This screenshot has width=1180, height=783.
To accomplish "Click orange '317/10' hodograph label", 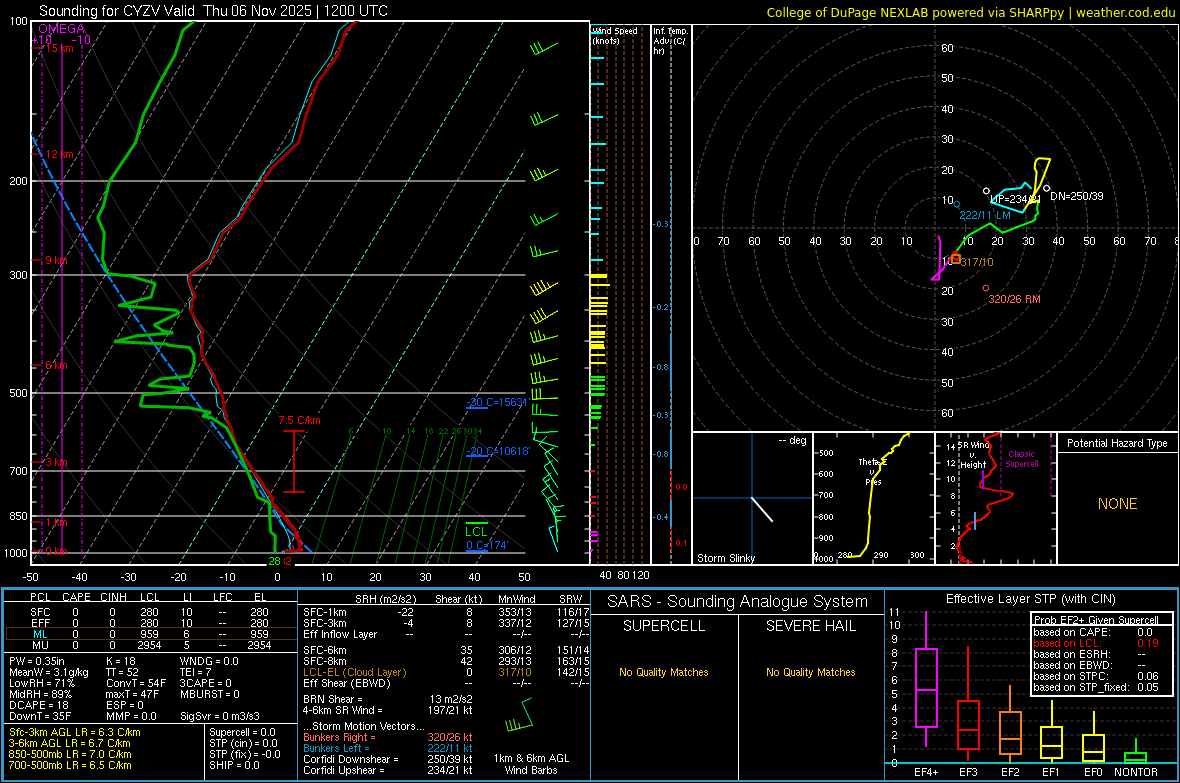I will click(x=977, y=262).
